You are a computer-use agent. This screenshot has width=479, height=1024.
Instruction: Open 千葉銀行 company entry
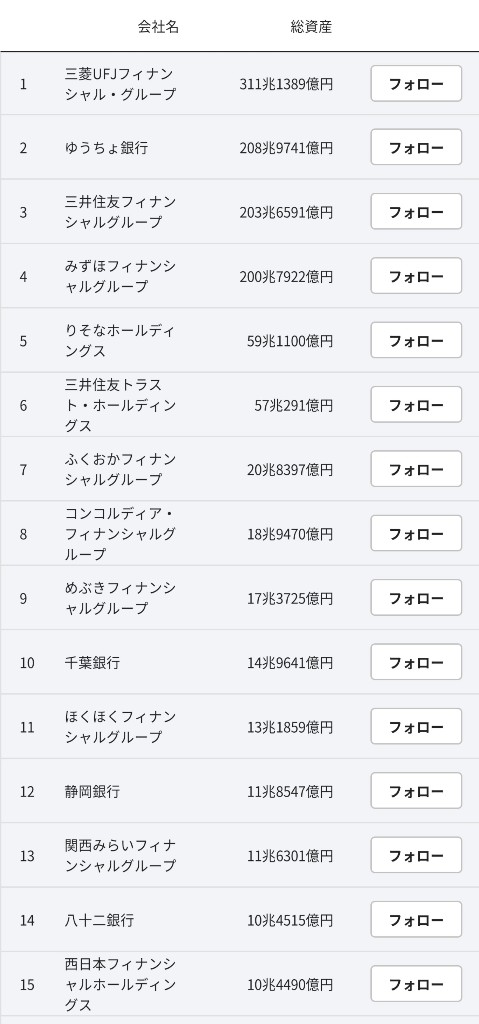[x=92, y=663]
